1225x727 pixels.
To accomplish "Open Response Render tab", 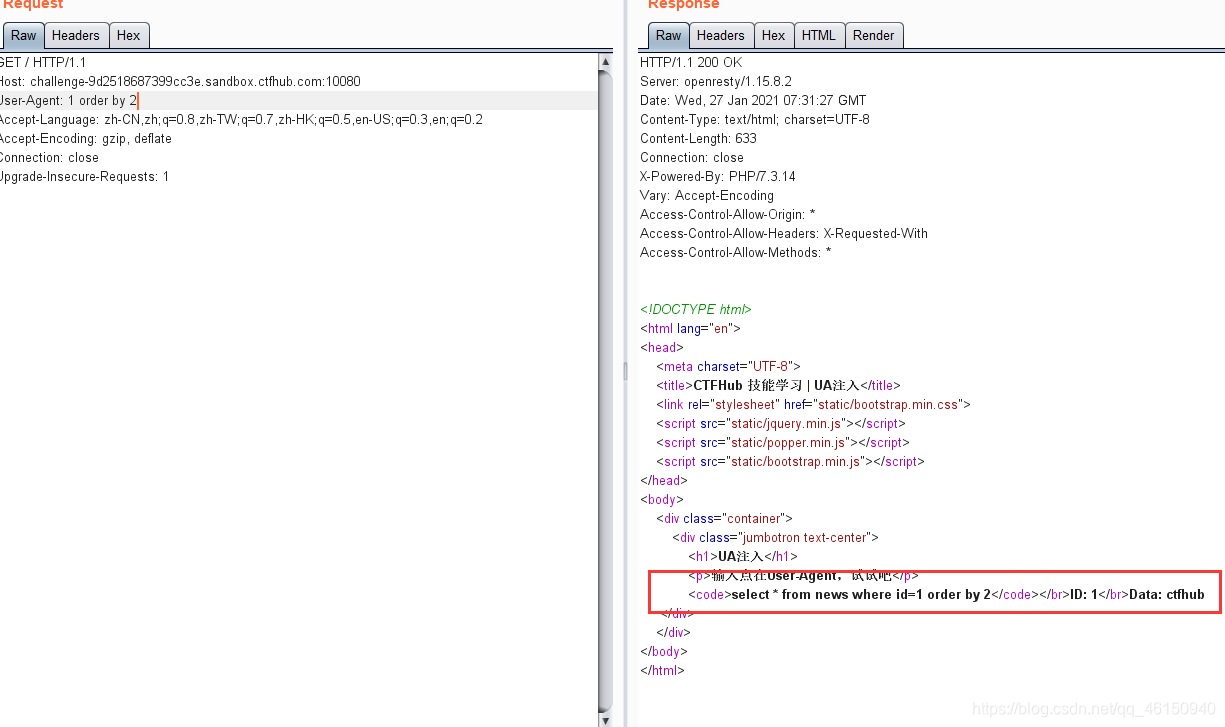I will pos(874,36).
